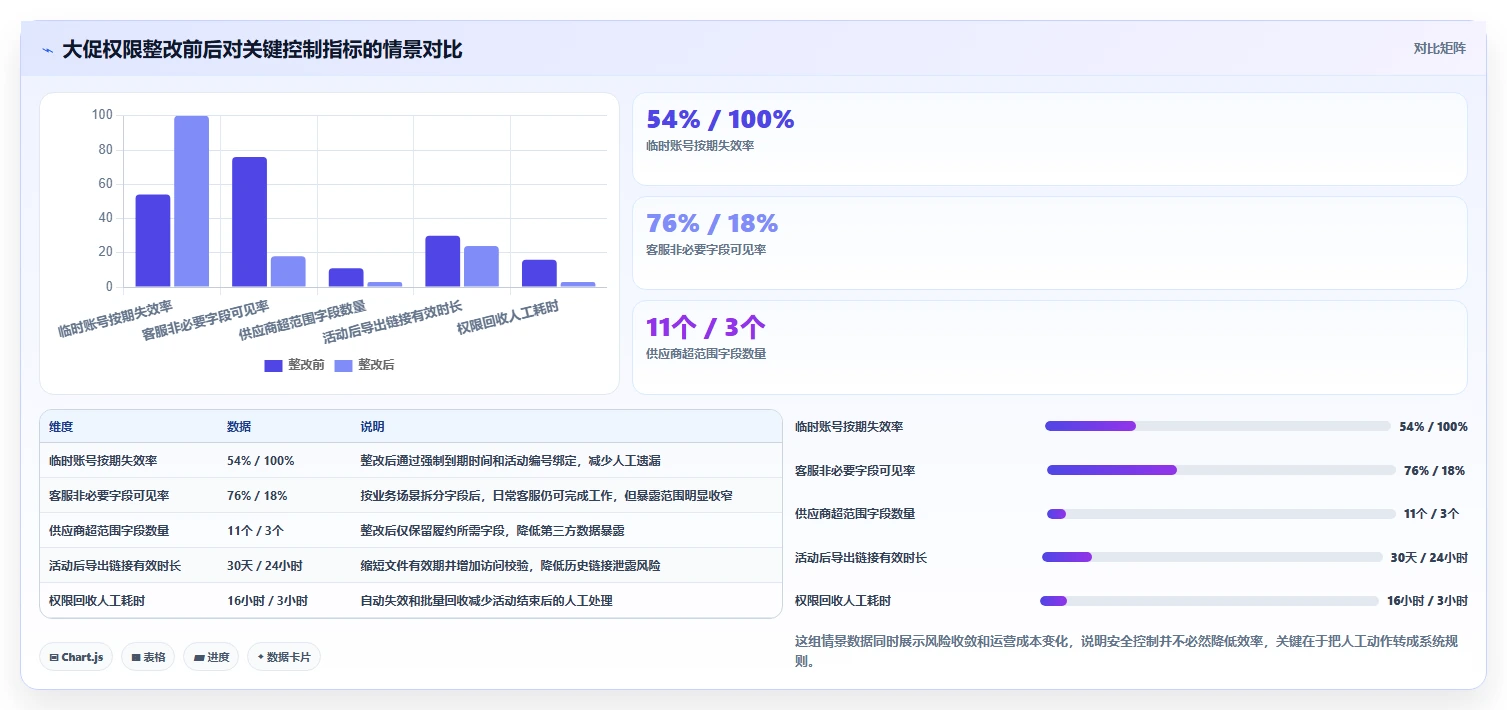Click the 整改后 bar for 临时账号按期失效率
Screen dimensions: 1507x710
click(x=192, y=202)
